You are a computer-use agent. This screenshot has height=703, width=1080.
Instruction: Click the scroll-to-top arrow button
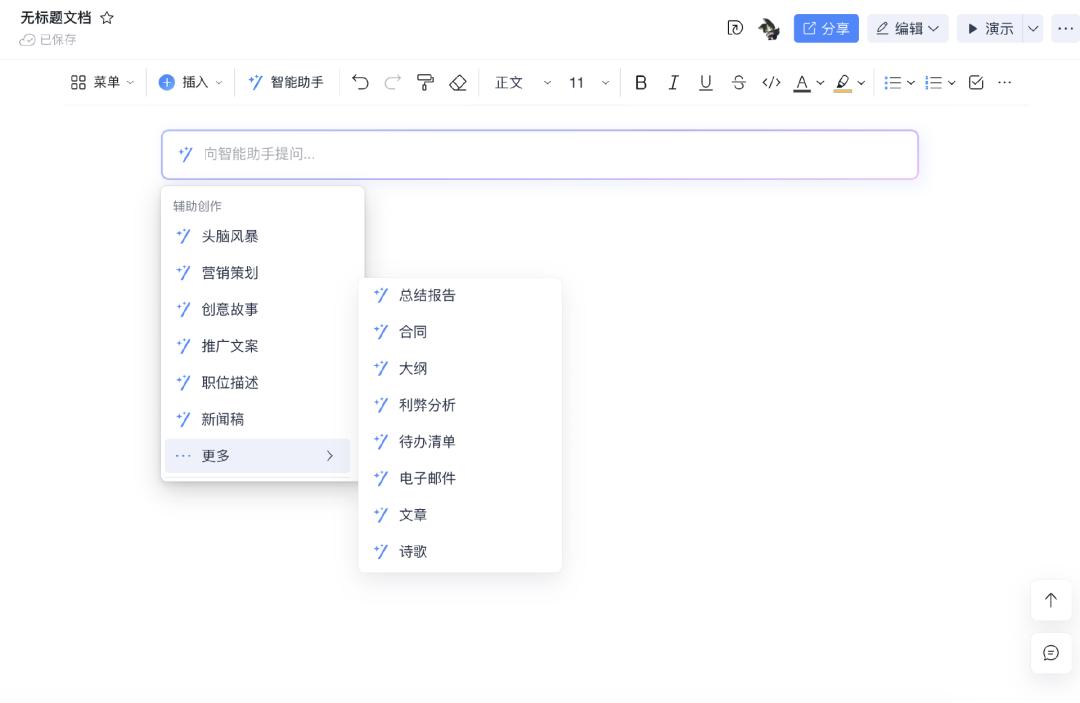coord(1051,600)
